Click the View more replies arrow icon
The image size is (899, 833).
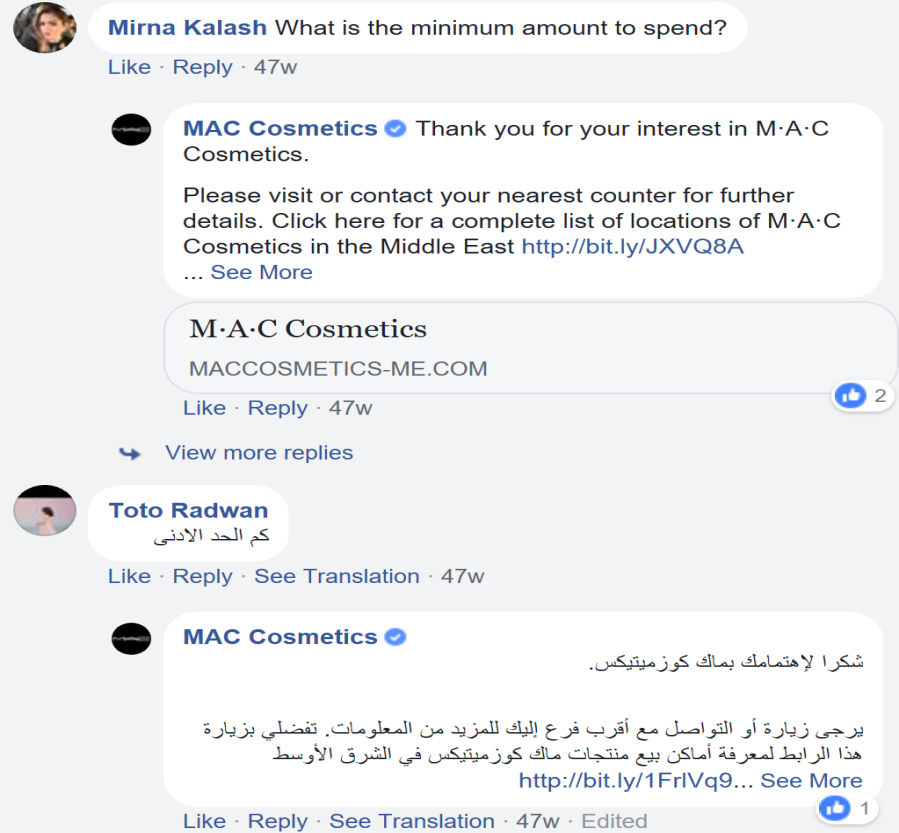coord(130,453)
